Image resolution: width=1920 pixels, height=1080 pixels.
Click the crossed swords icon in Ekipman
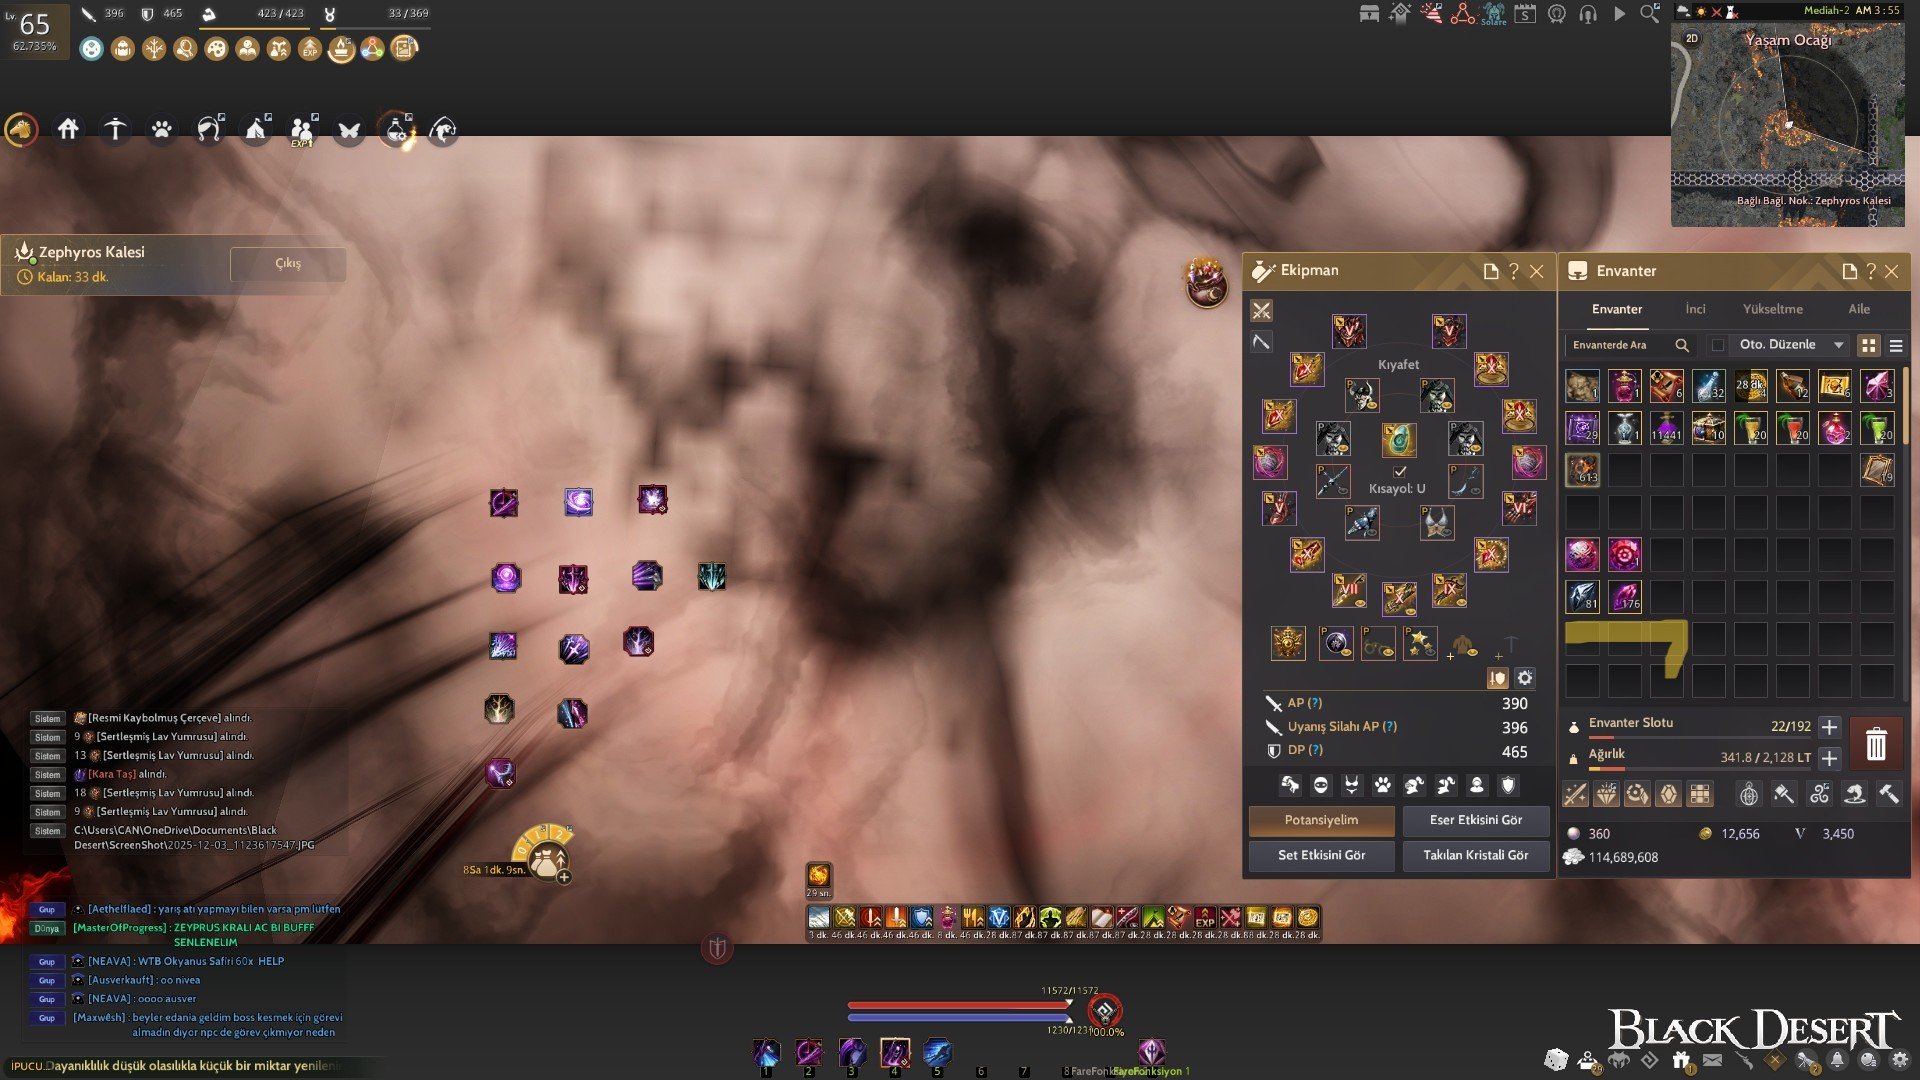[1262, 311]
